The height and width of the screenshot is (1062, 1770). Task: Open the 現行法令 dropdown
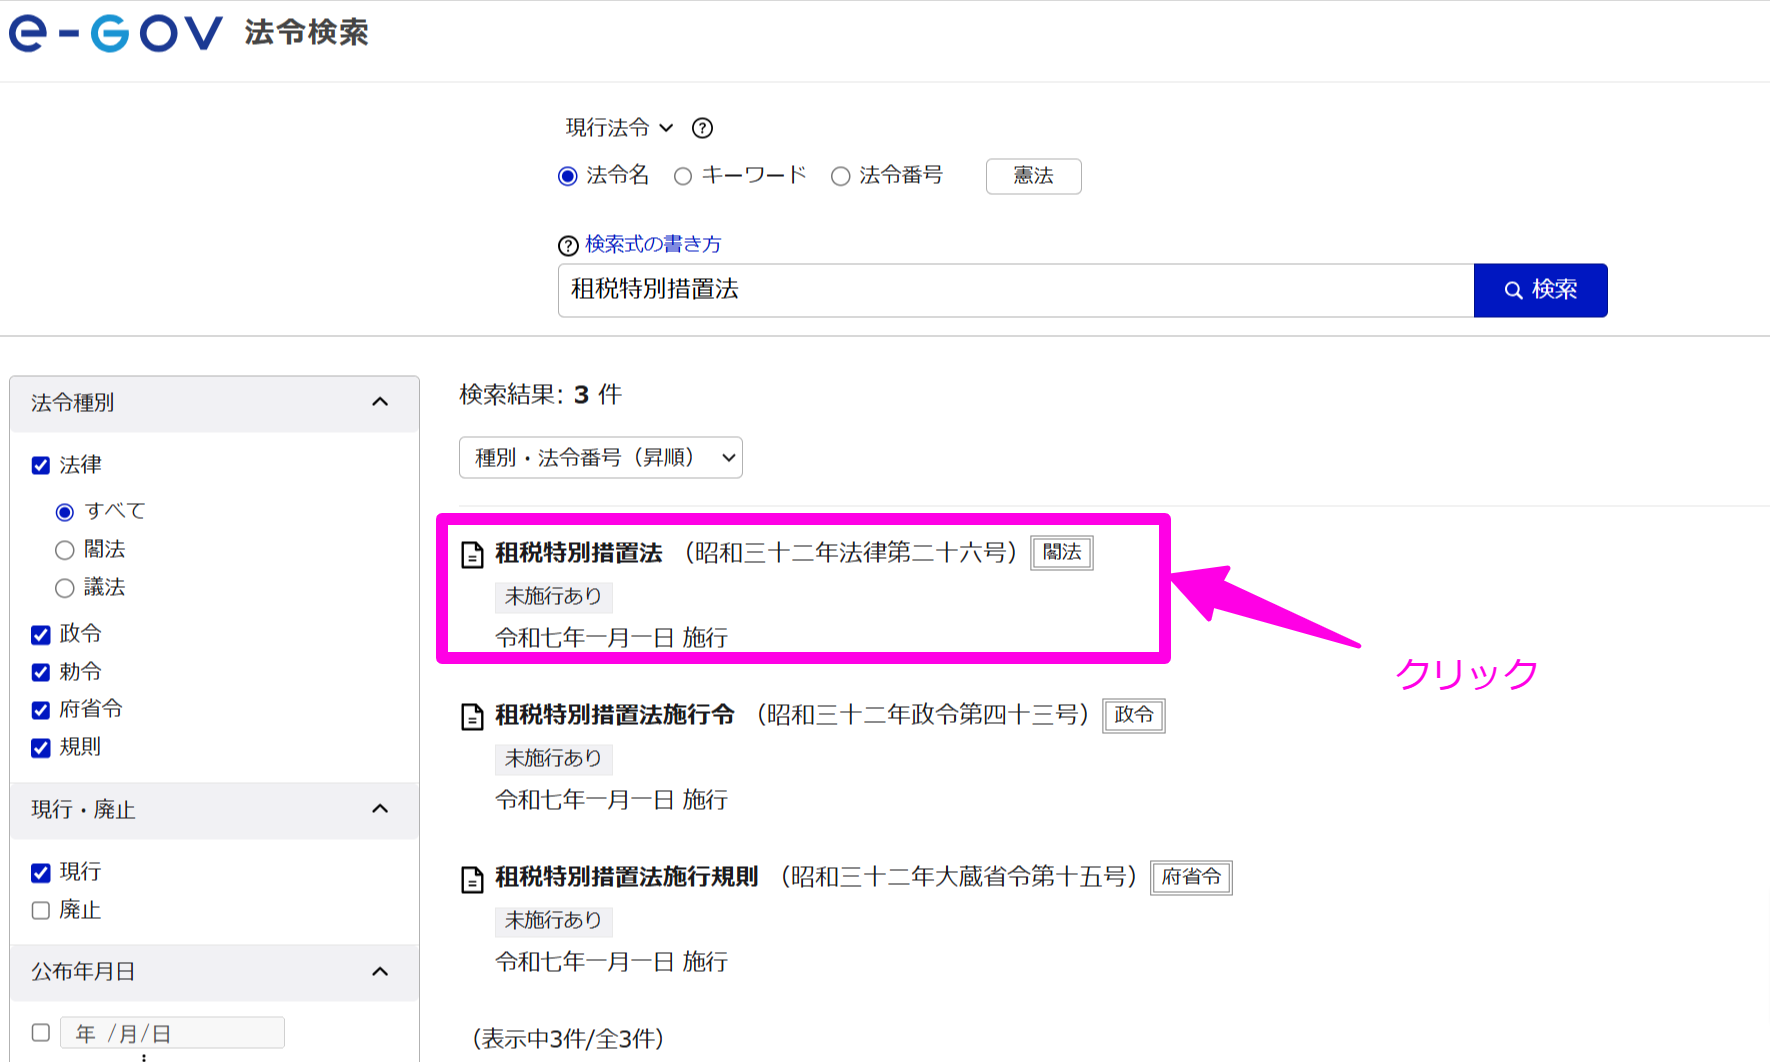[x=619, y=128]
